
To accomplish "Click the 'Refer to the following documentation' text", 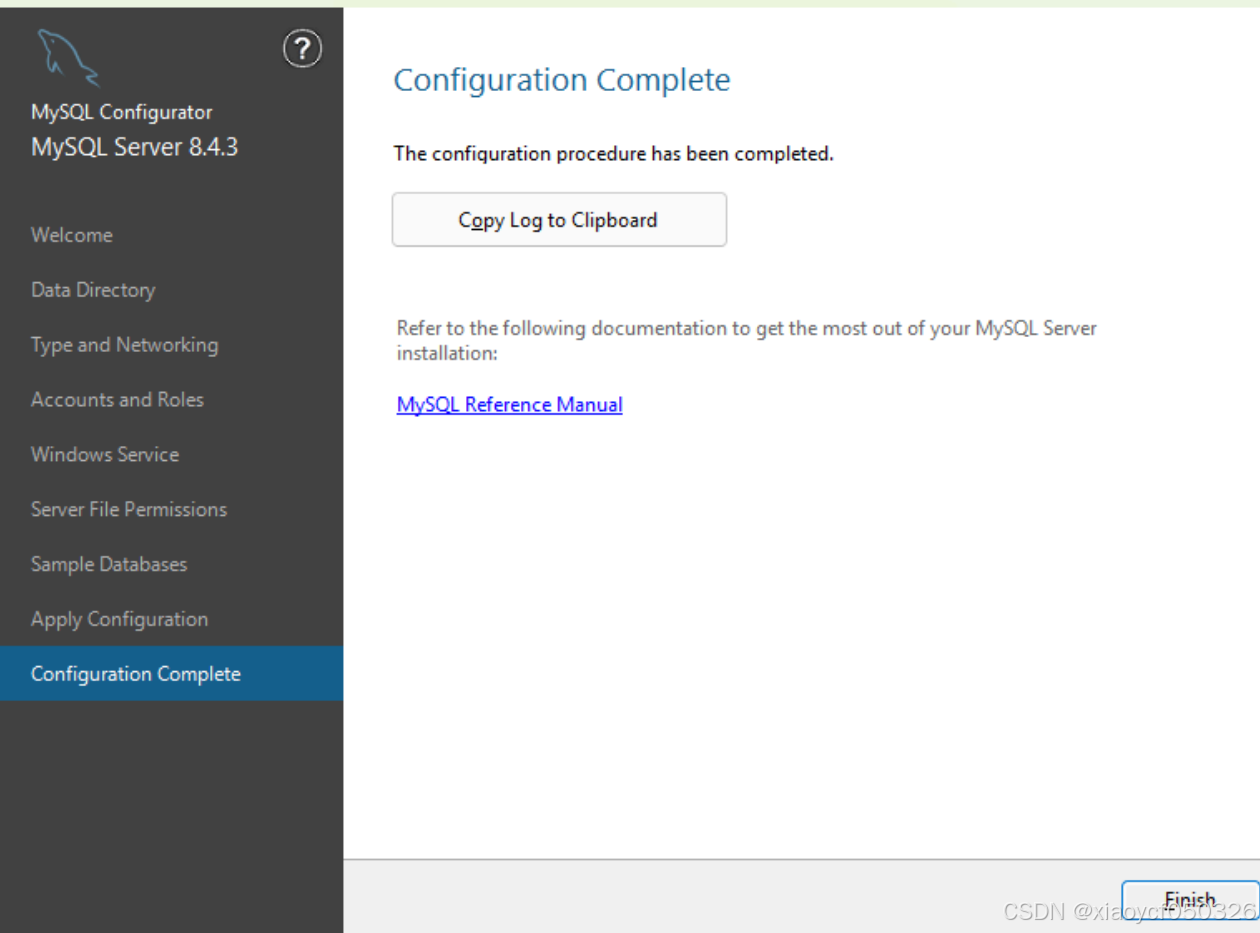I will 746,341.
